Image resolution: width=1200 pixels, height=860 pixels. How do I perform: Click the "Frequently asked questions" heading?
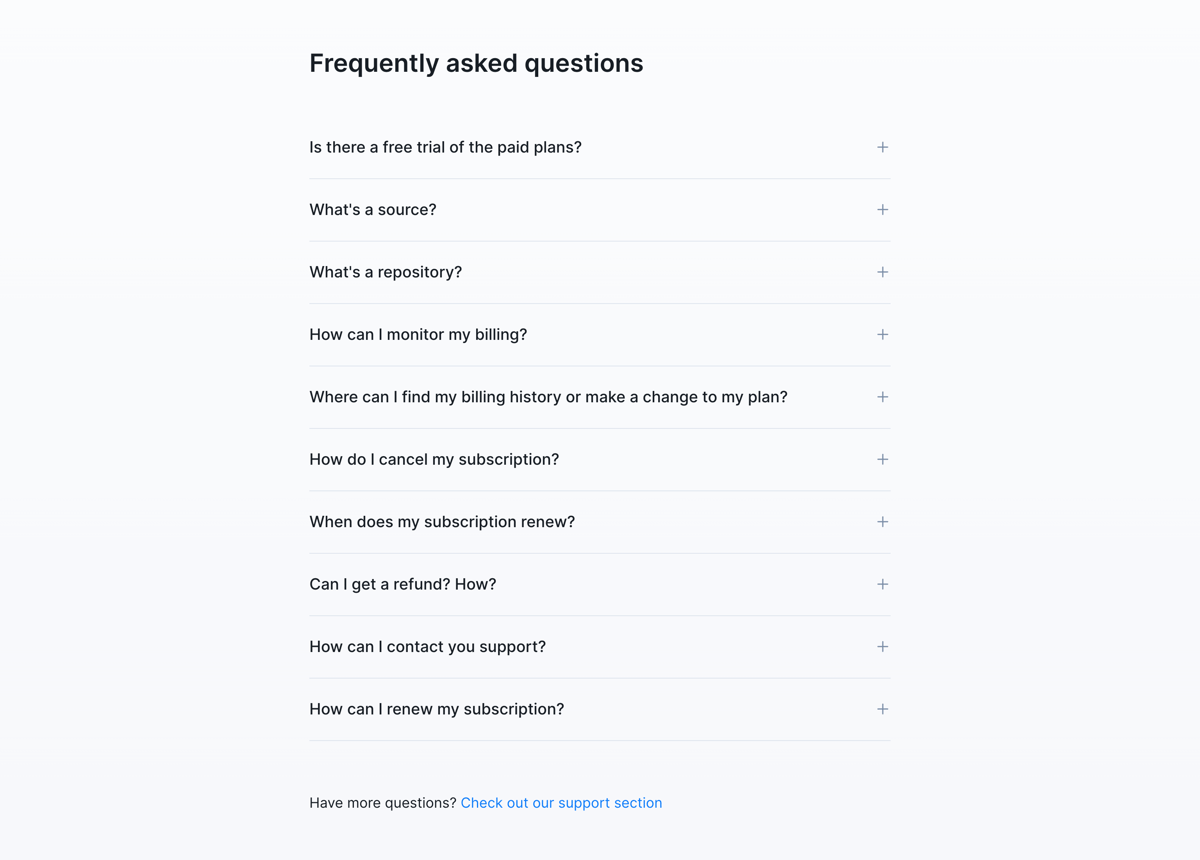pyautogui.click(x=476, y=63)
